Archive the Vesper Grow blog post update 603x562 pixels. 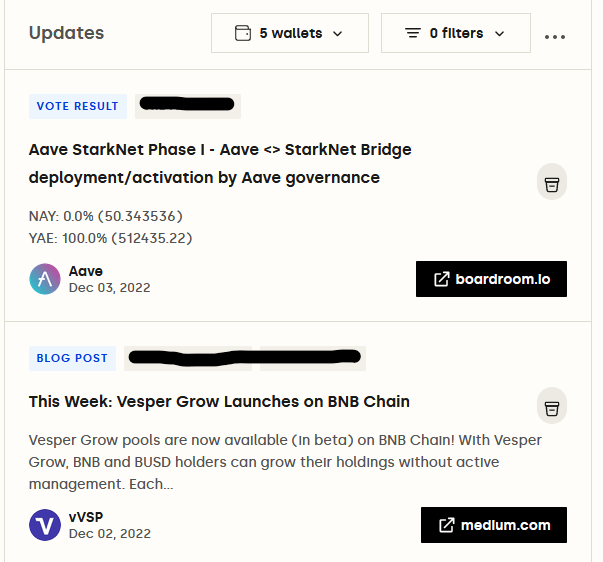pos(551,406)
